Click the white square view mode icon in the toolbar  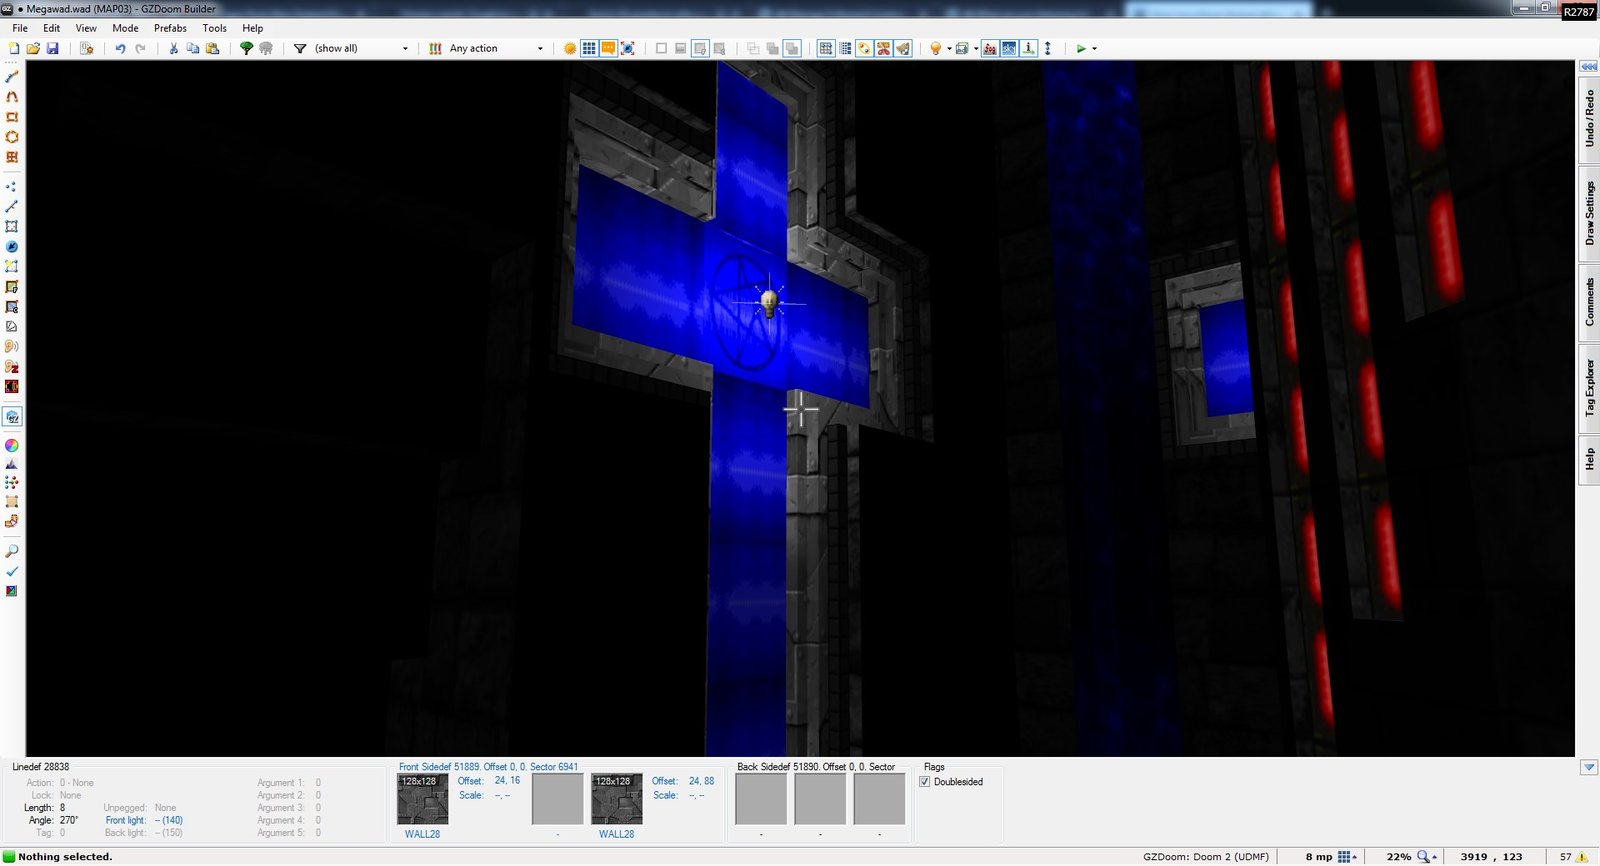pyautogui.click(x=661, y=48)
